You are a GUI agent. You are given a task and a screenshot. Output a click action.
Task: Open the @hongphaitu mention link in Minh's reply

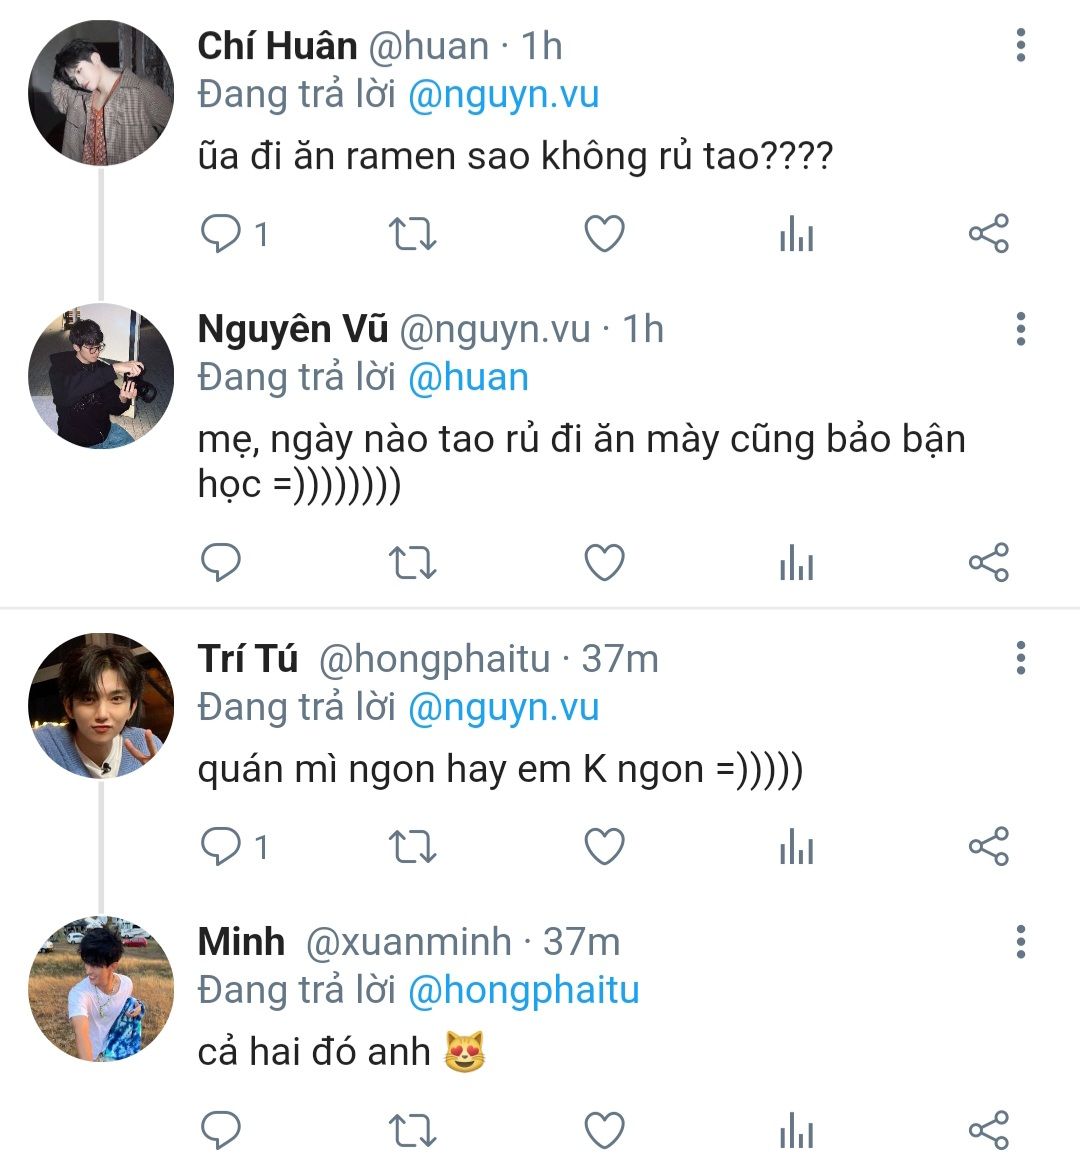click(x=523, y=990)
